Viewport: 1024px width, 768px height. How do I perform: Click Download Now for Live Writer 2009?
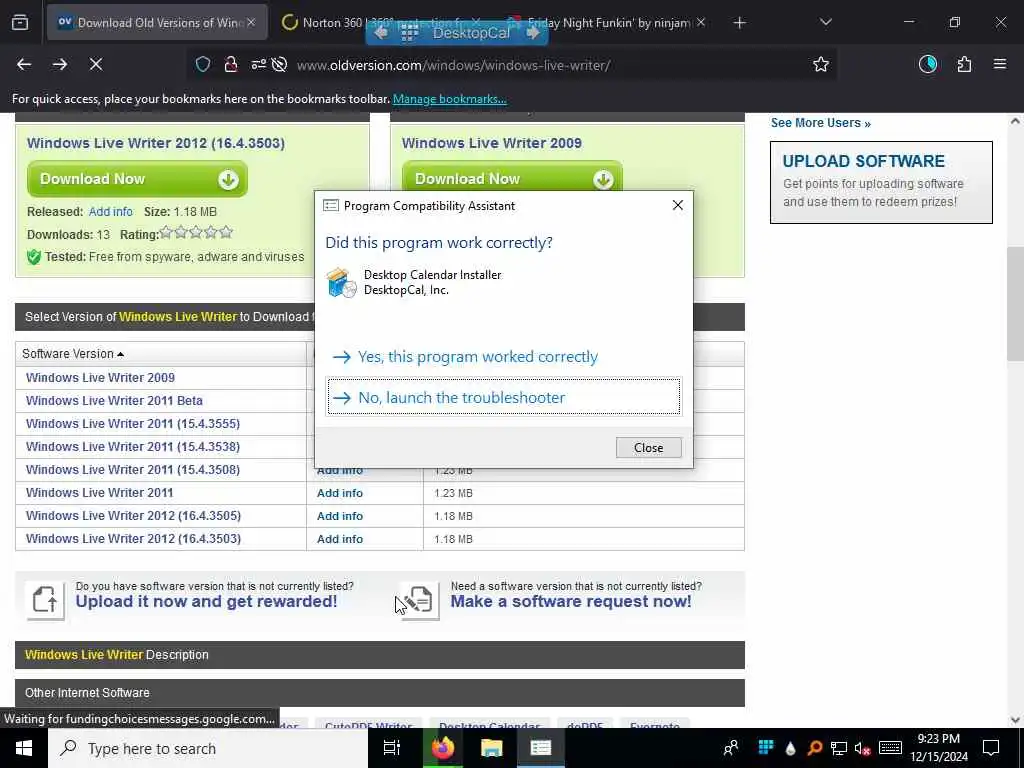click(512, 178)
